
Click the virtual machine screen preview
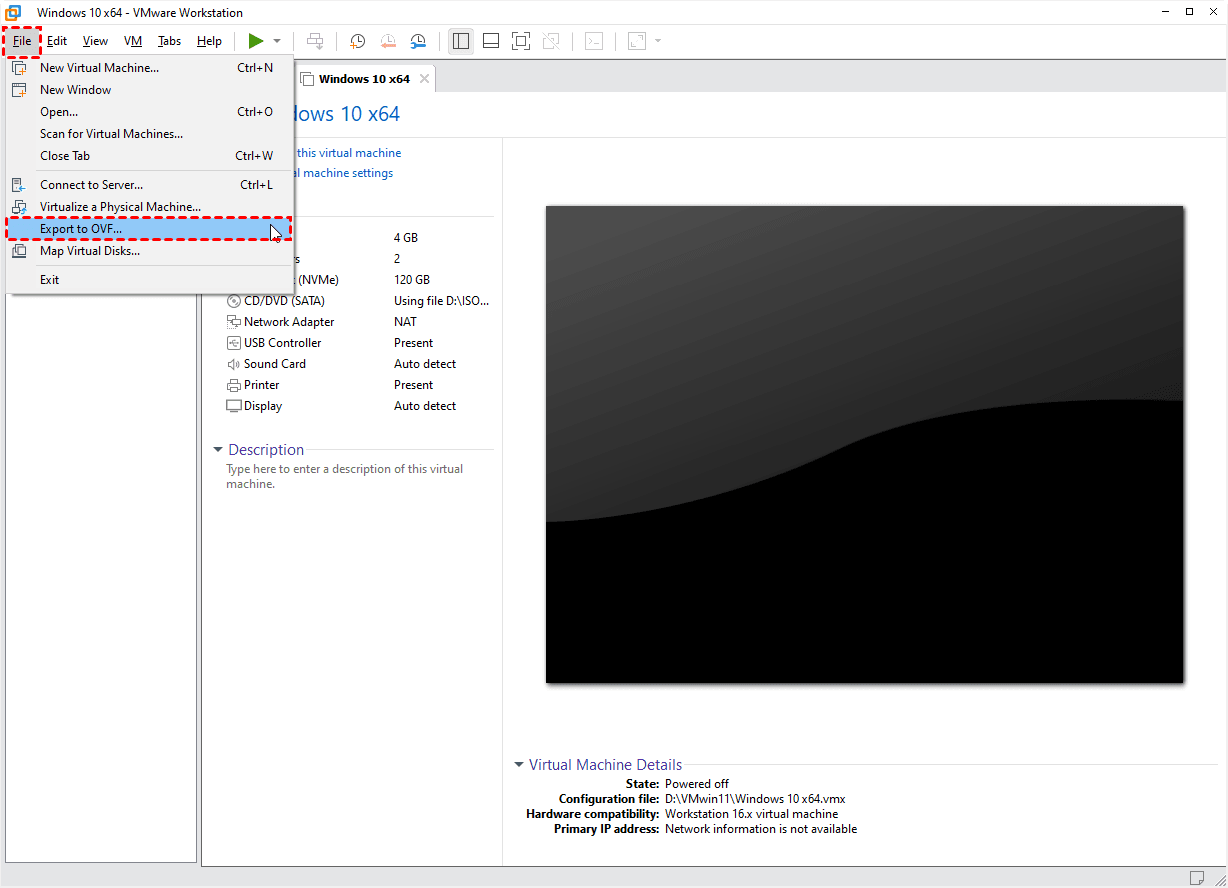coord(864,444)
